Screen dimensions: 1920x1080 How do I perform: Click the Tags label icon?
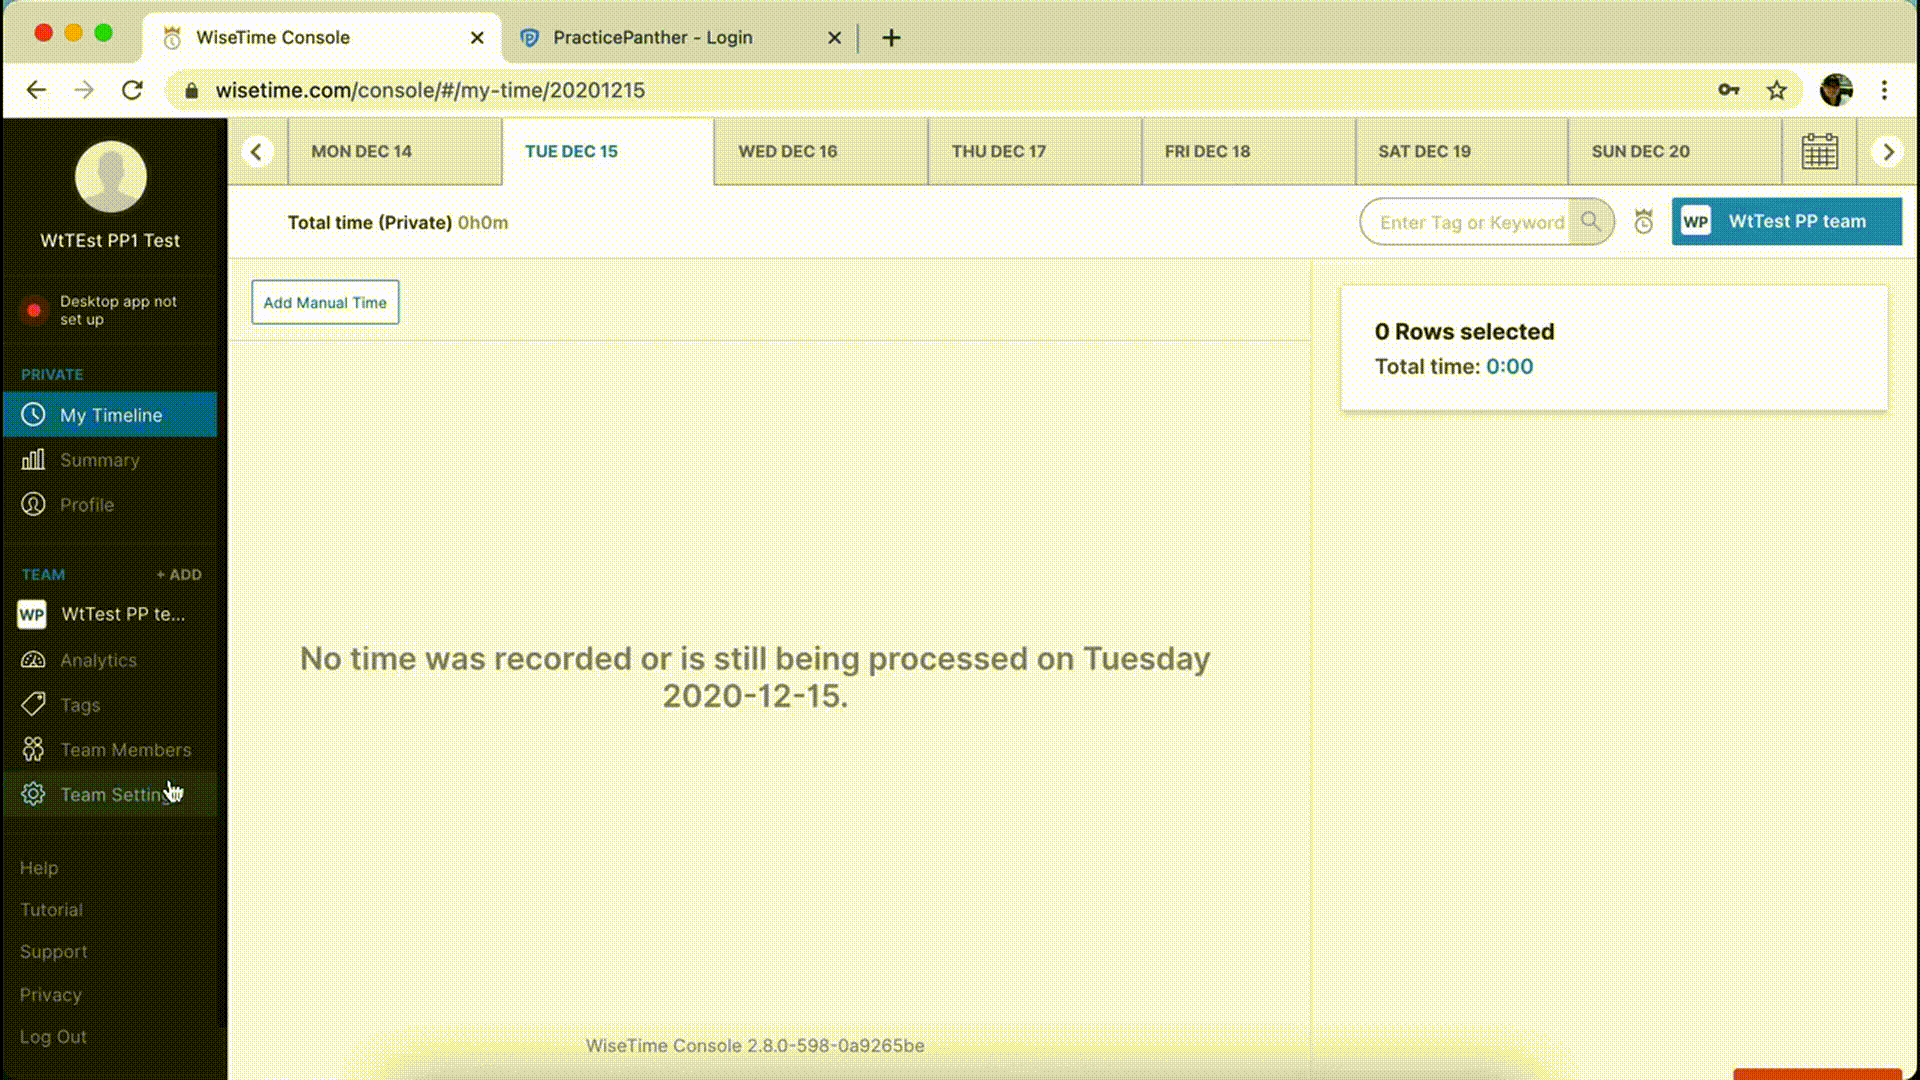point(33,704)
